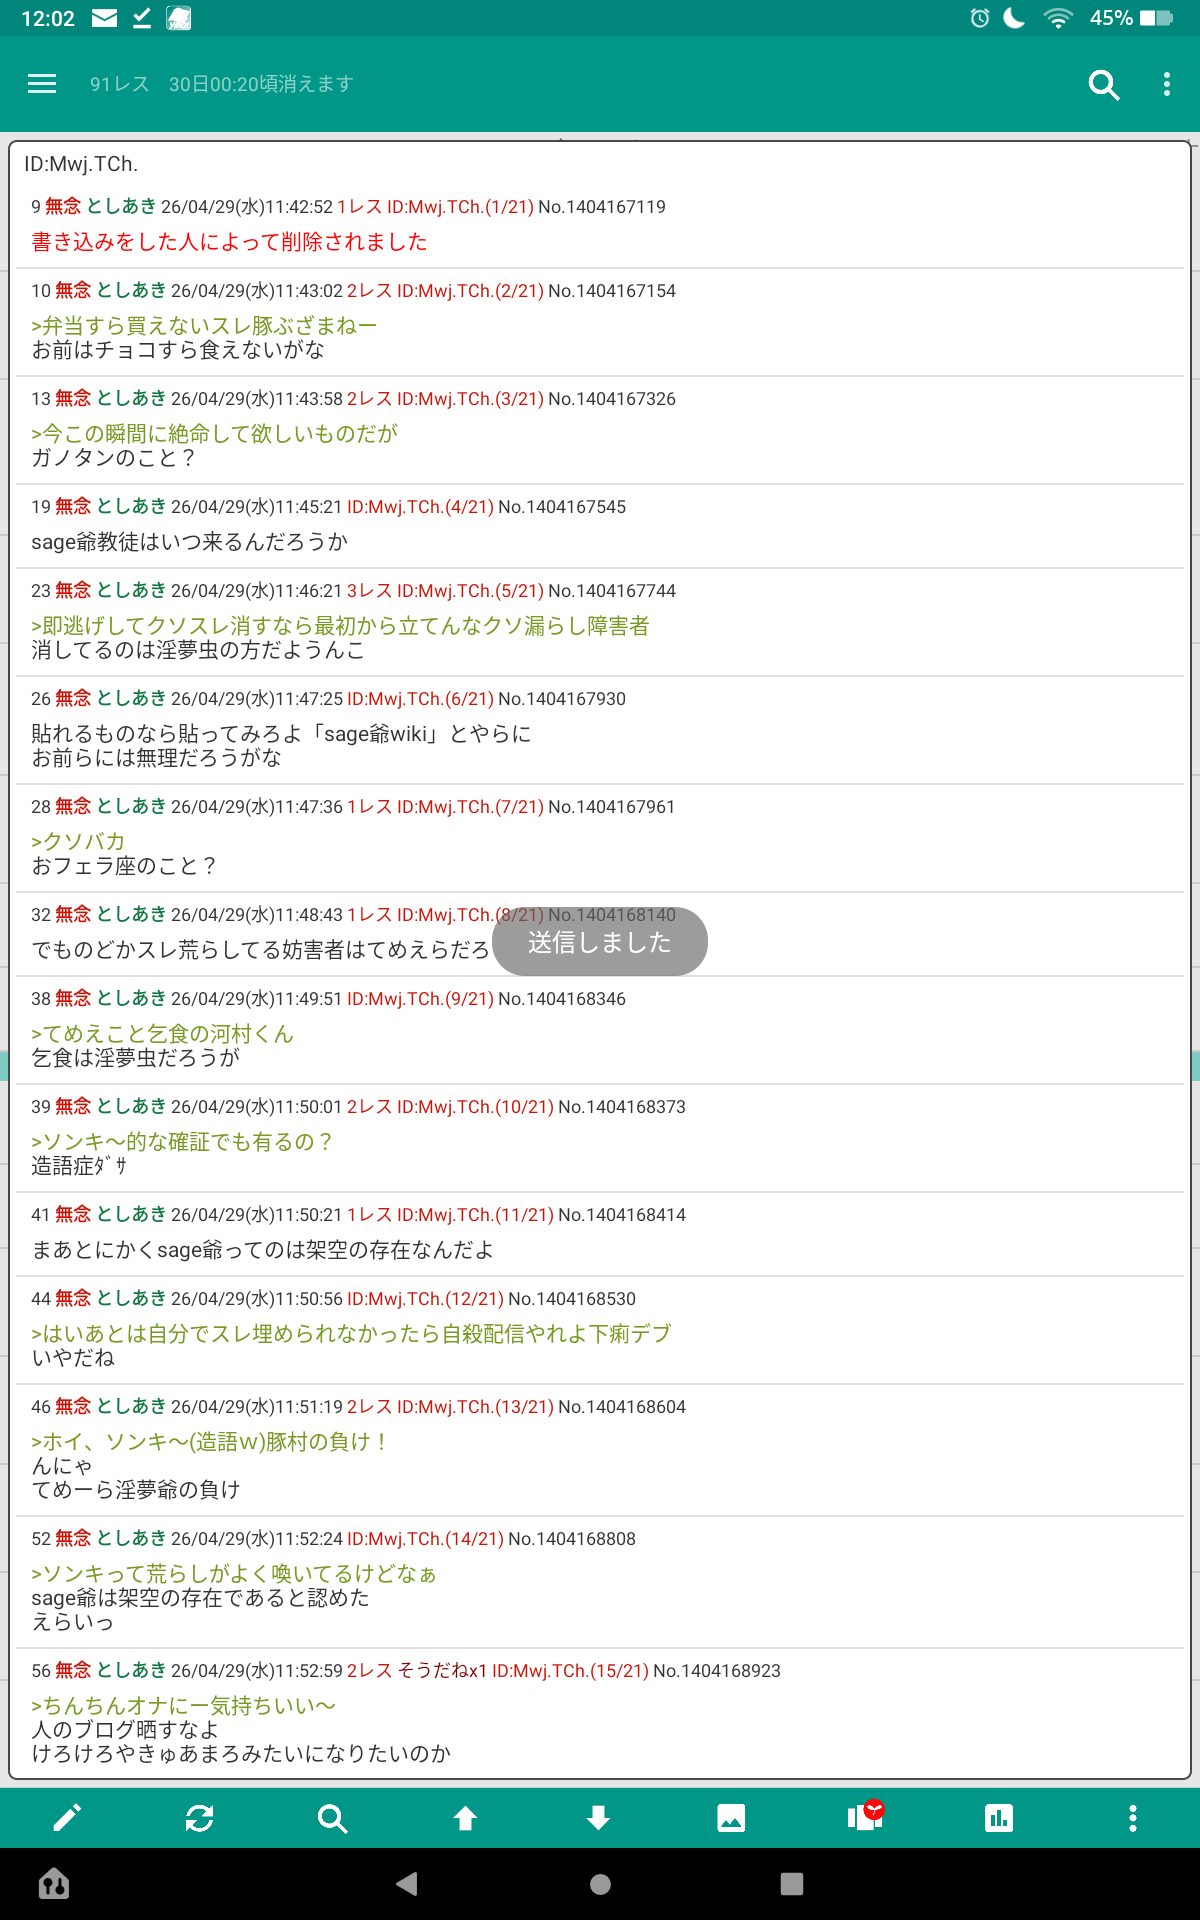Jump to bottom with down arrow

(x=598, y=1818)
